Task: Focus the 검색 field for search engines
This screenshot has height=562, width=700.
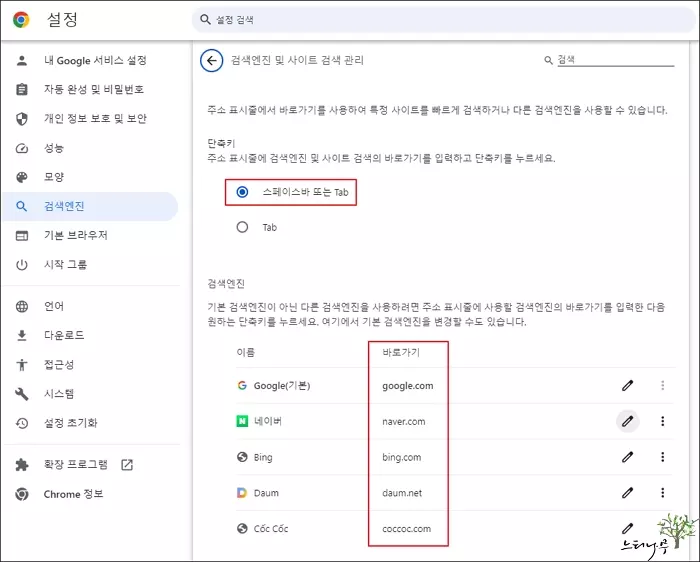Action: click(615, 60)
